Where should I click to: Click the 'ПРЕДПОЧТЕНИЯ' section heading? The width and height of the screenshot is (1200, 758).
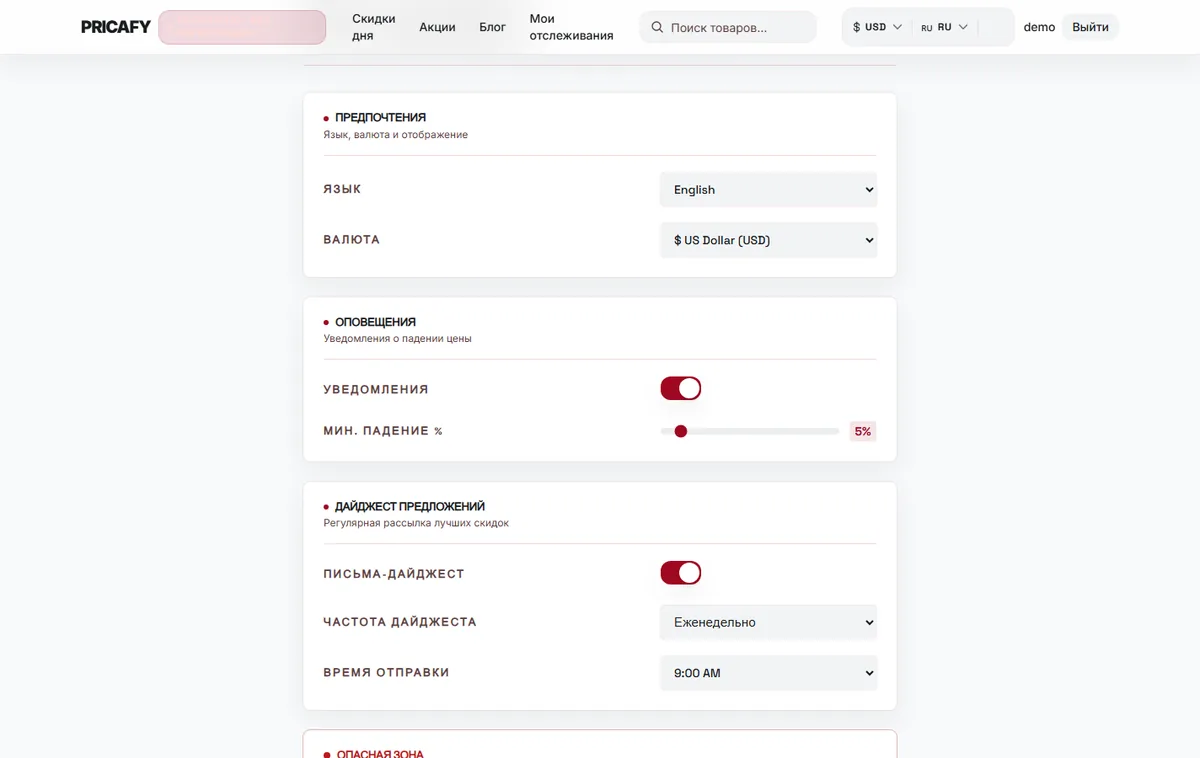(x=380, y=117)
